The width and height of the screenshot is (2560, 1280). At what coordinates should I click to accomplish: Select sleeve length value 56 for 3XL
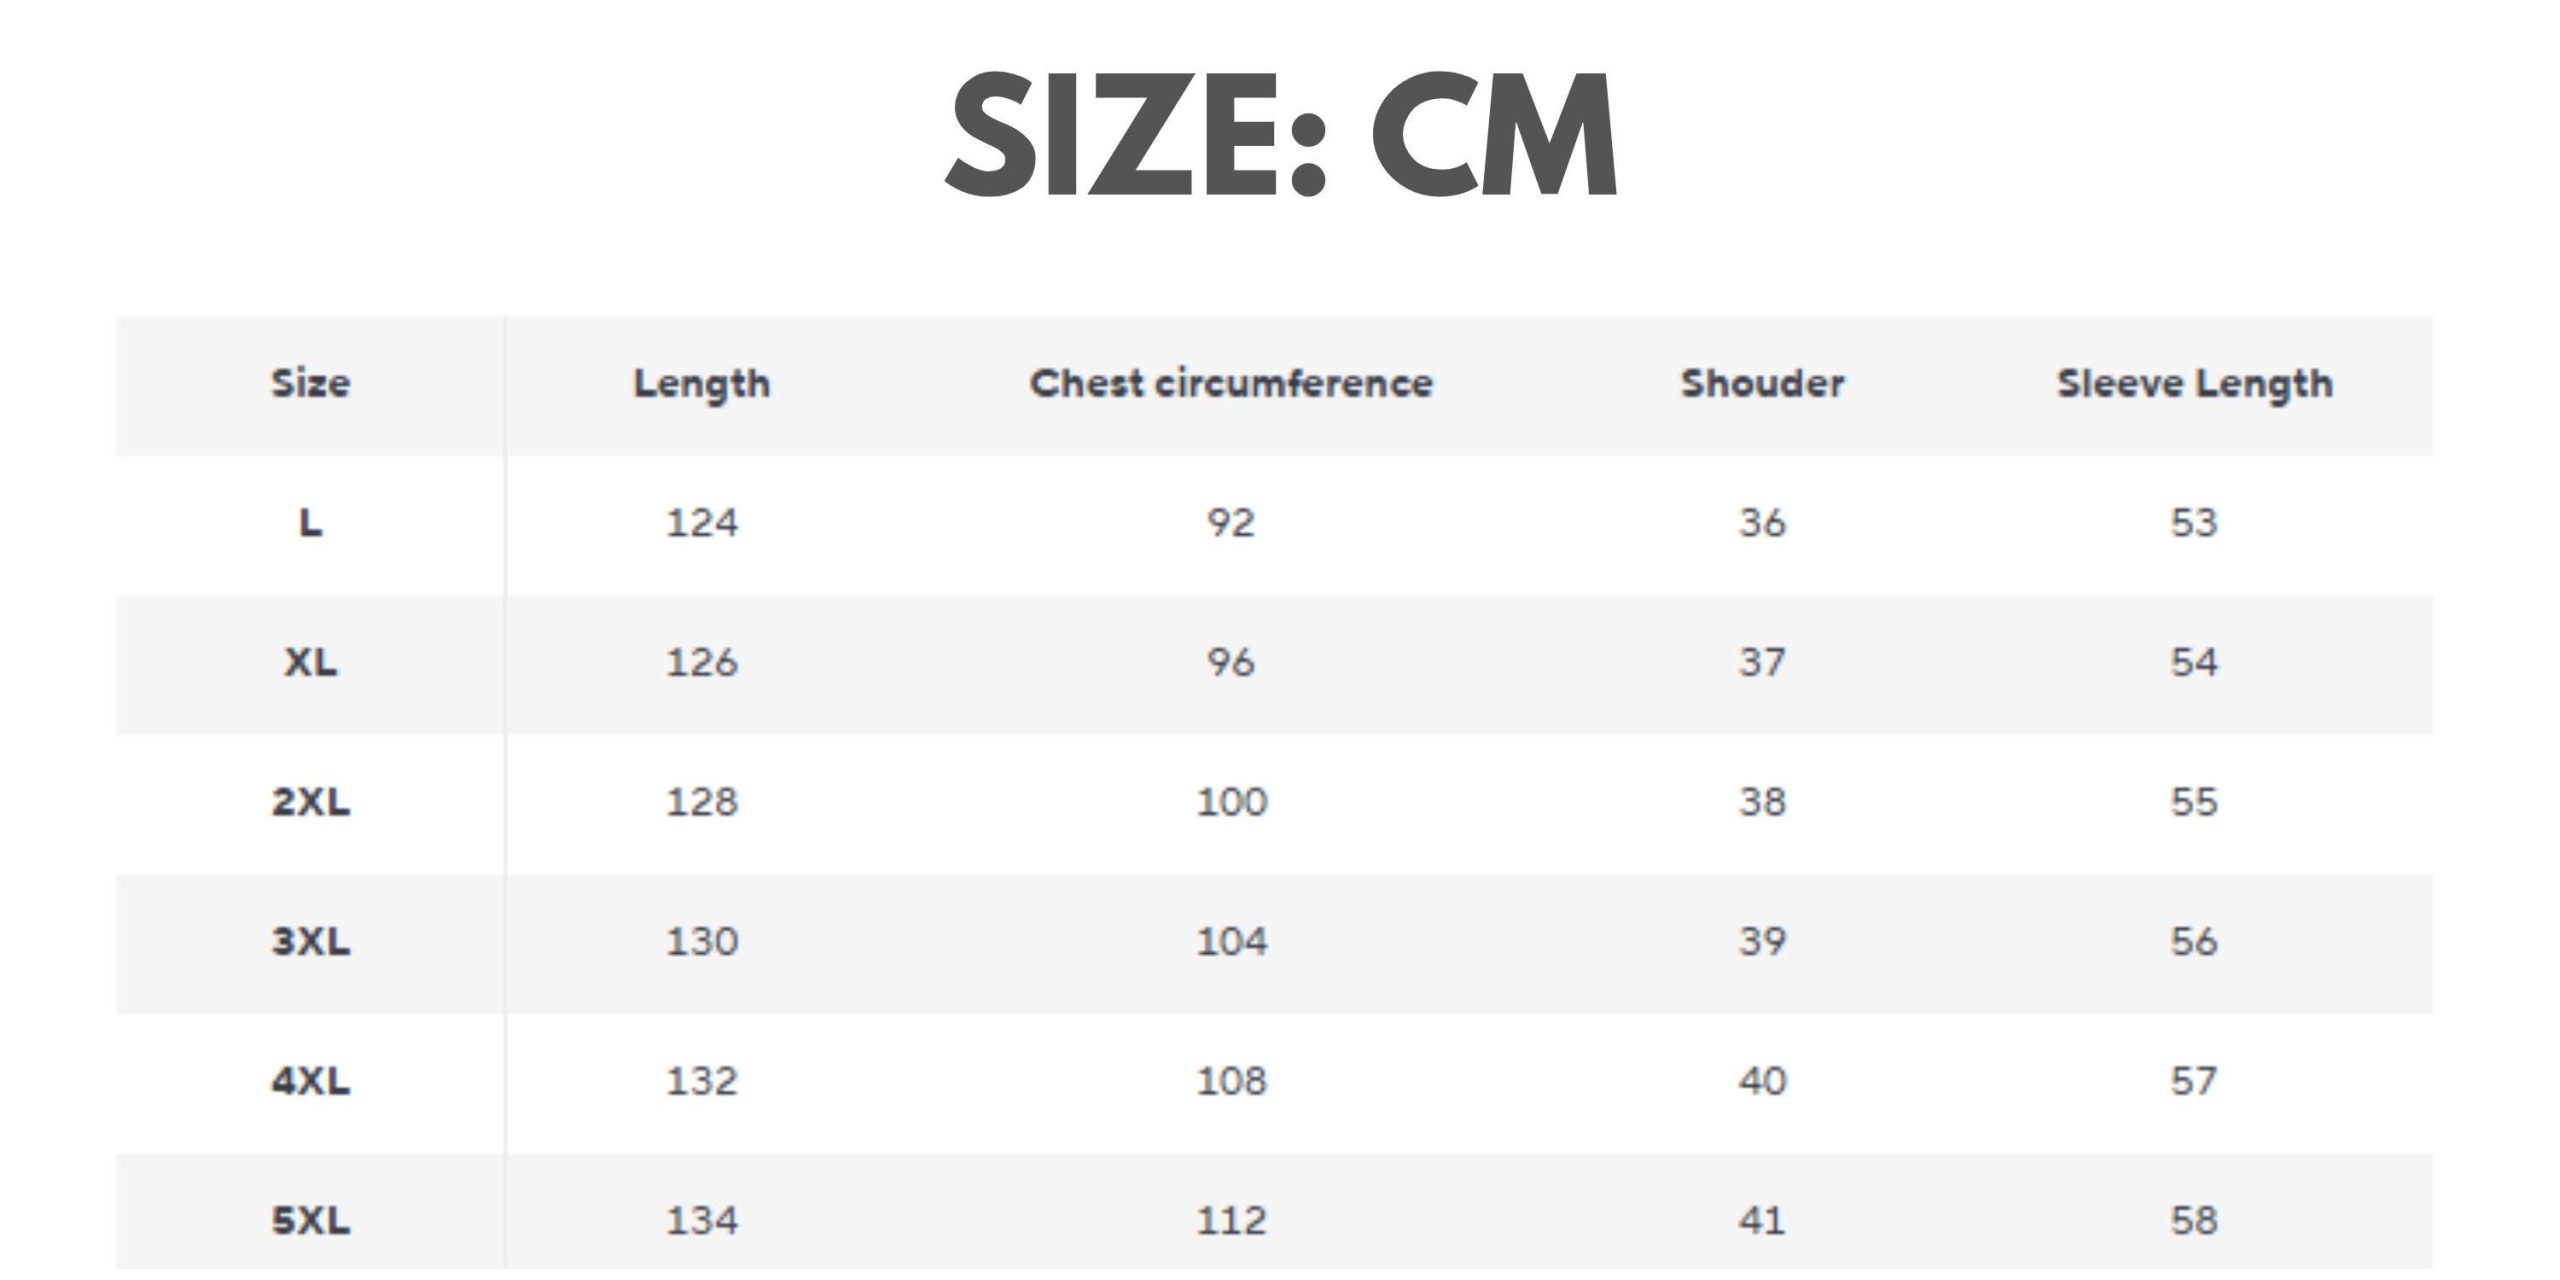tap(2194, 942)
